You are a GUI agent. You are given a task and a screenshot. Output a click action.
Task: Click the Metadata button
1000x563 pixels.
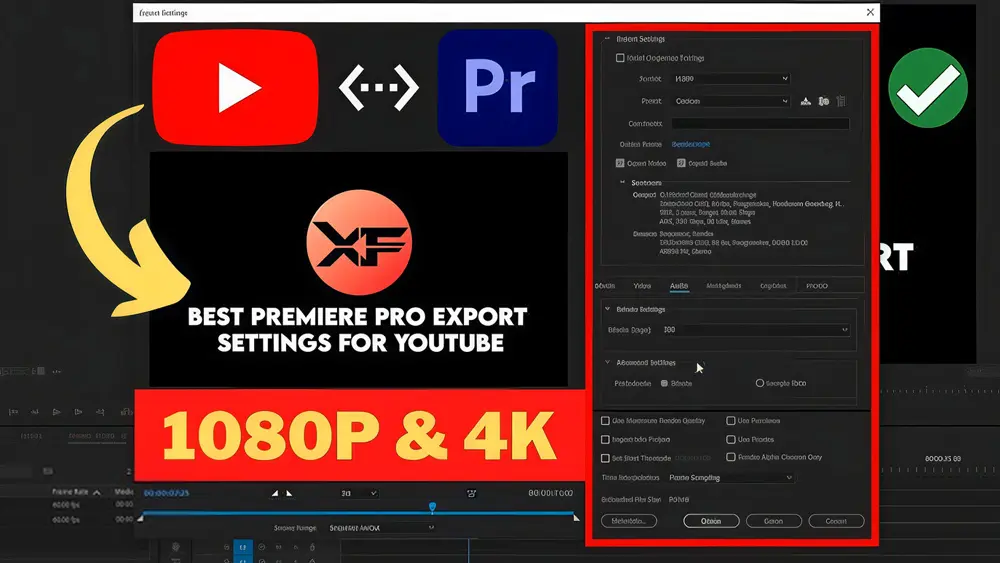coord(629,521)
